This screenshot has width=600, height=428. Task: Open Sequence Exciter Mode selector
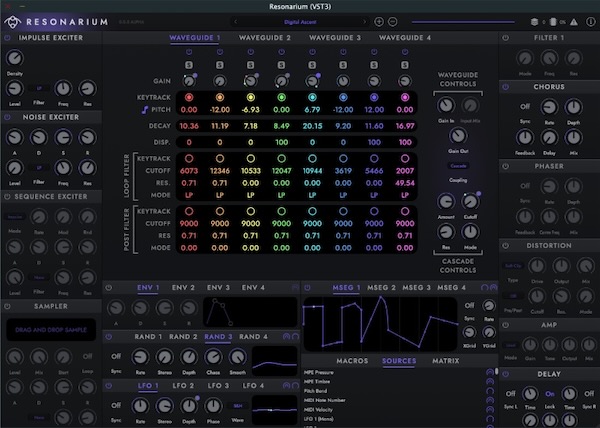point(15,217)
